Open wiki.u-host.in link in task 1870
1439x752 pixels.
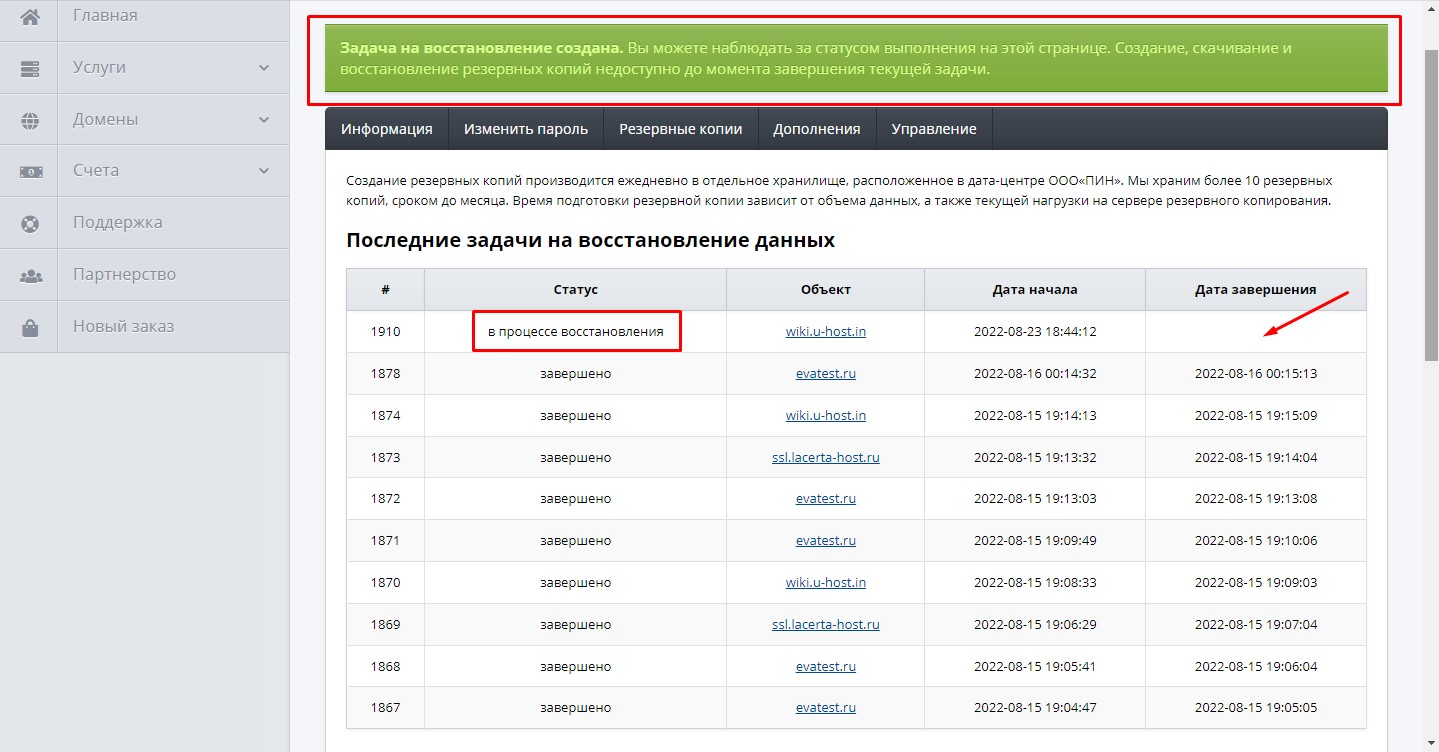point(826,583)
